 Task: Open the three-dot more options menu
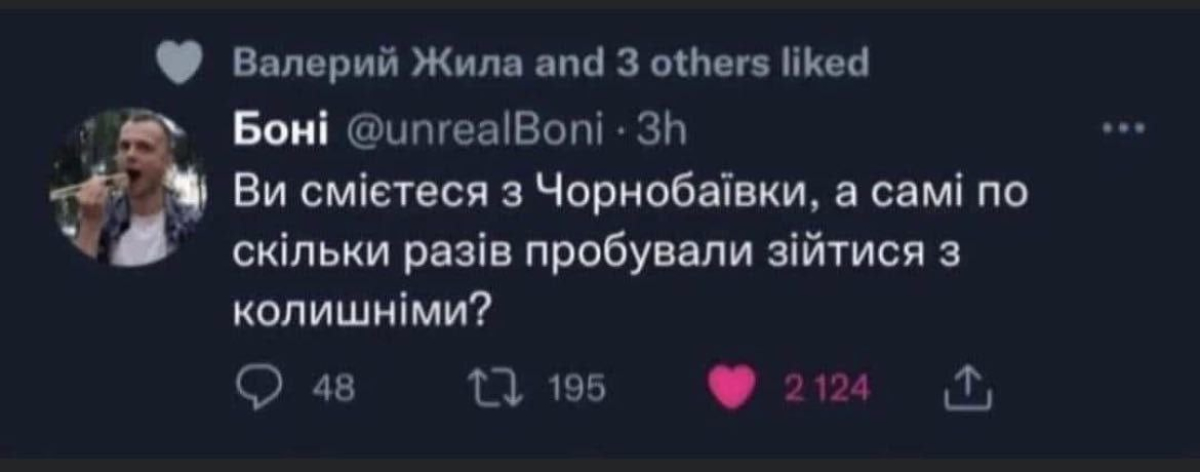1124,130
